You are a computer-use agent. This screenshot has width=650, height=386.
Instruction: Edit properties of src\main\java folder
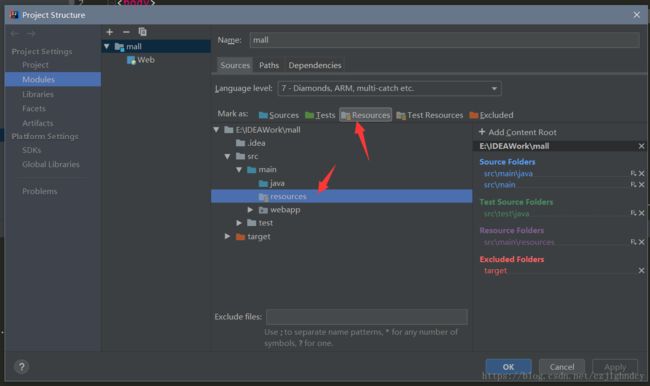(633, 173)
